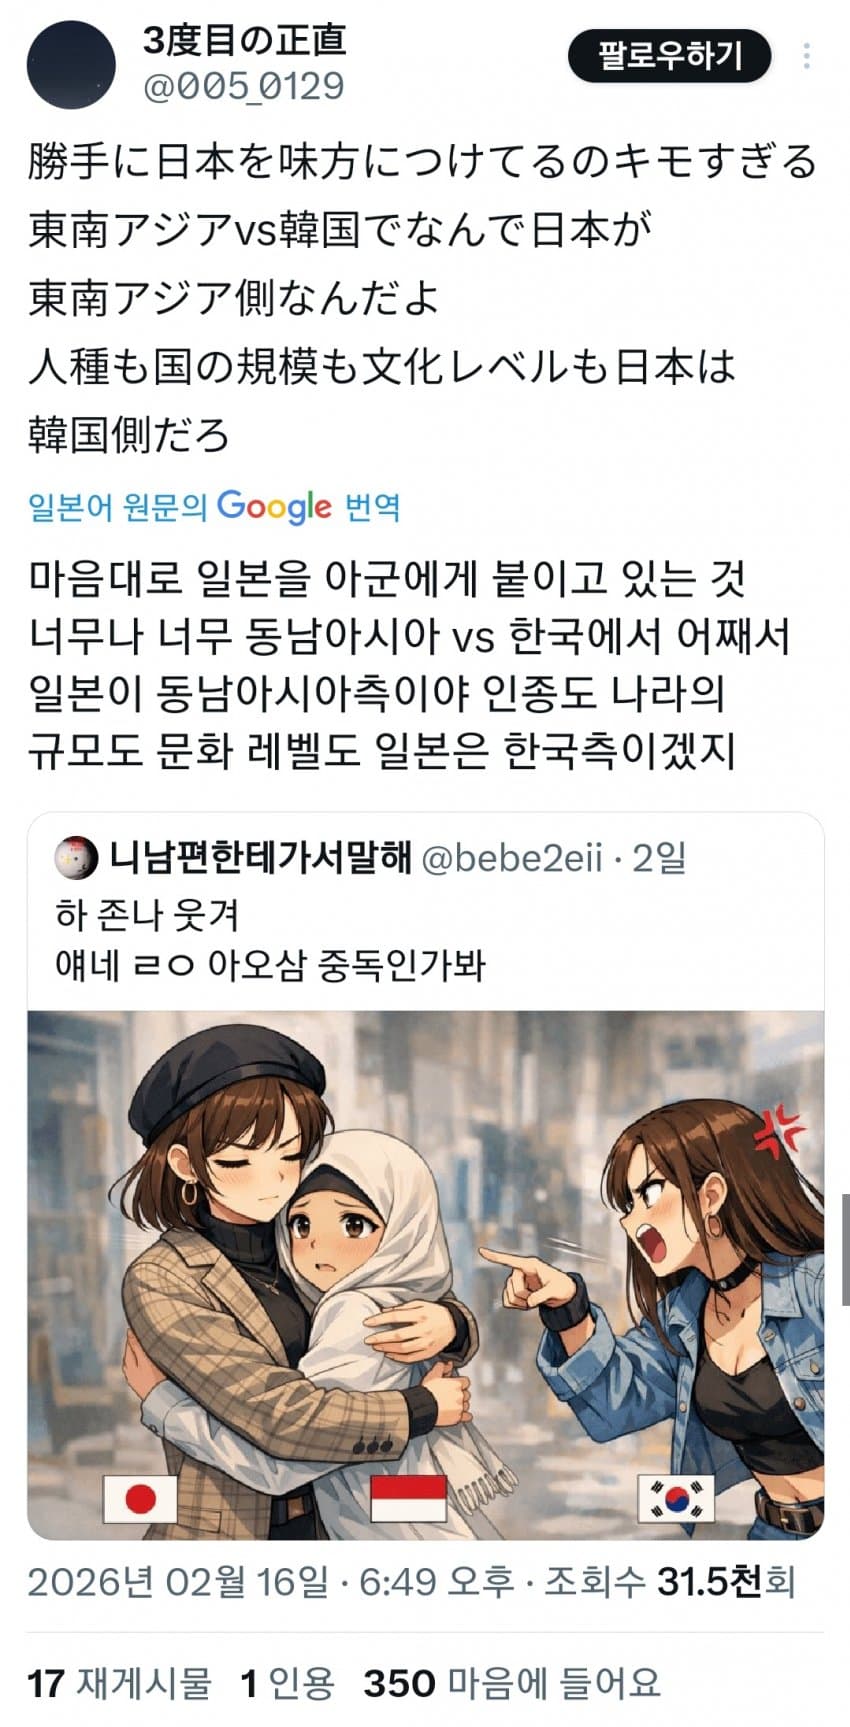View the 1 인용 quotes list
Image resolution: width=850 pixels, height=1727 pixels.
tap(287, 1683)
